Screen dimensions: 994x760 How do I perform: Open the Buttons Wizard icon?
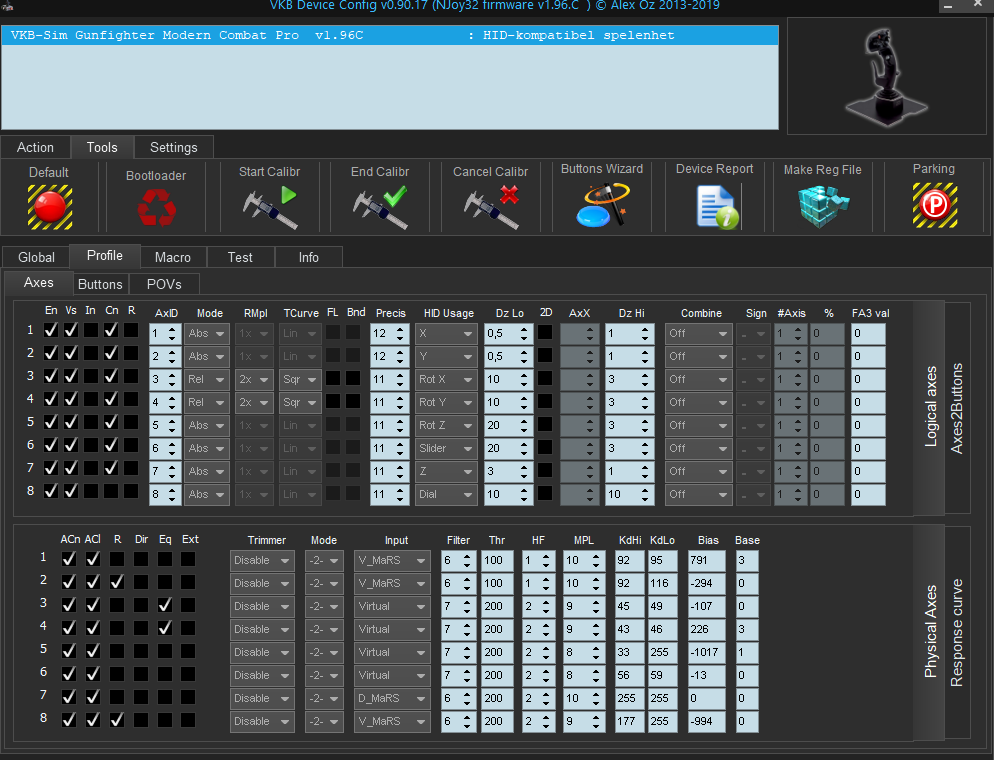click(602, 205)
